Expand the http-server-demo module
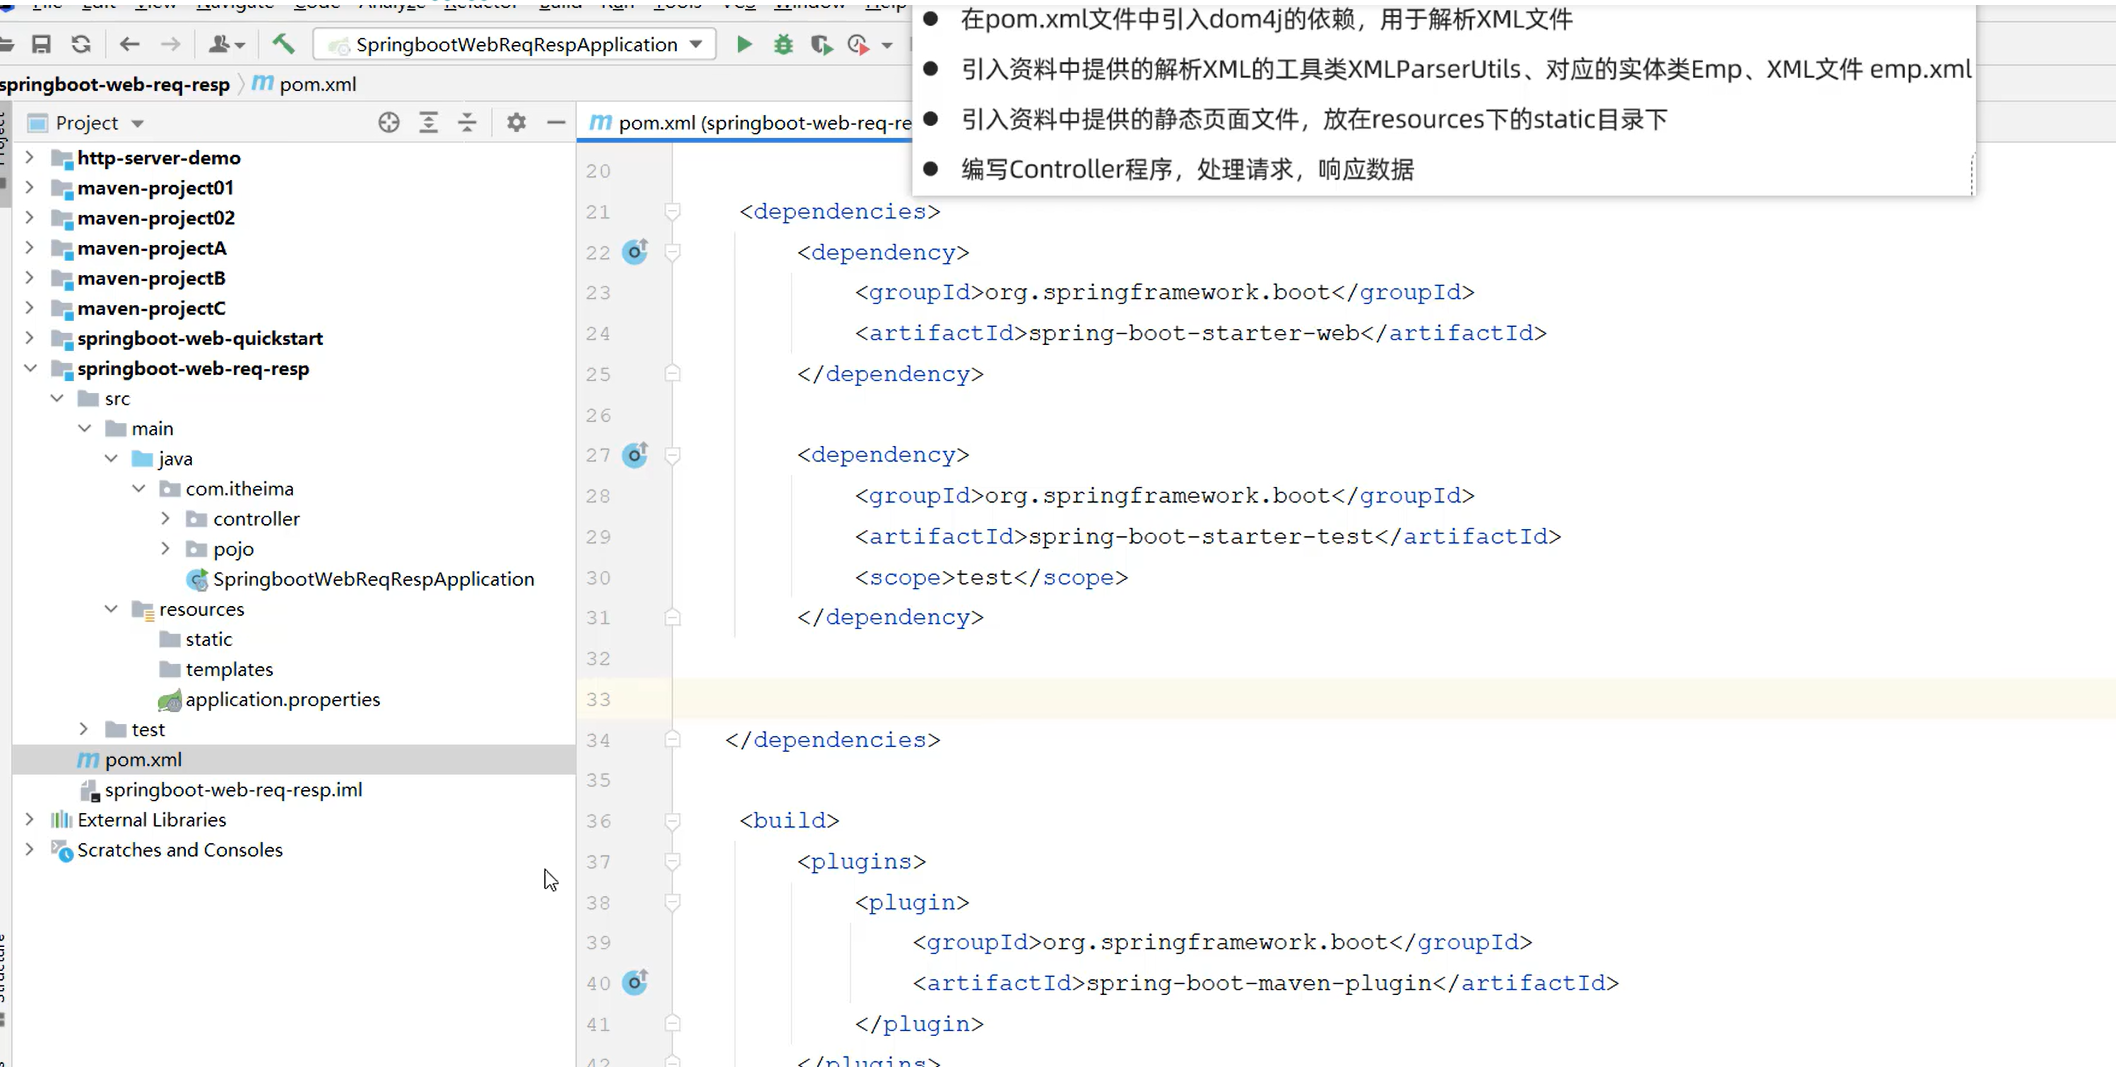 coord(30,157)
